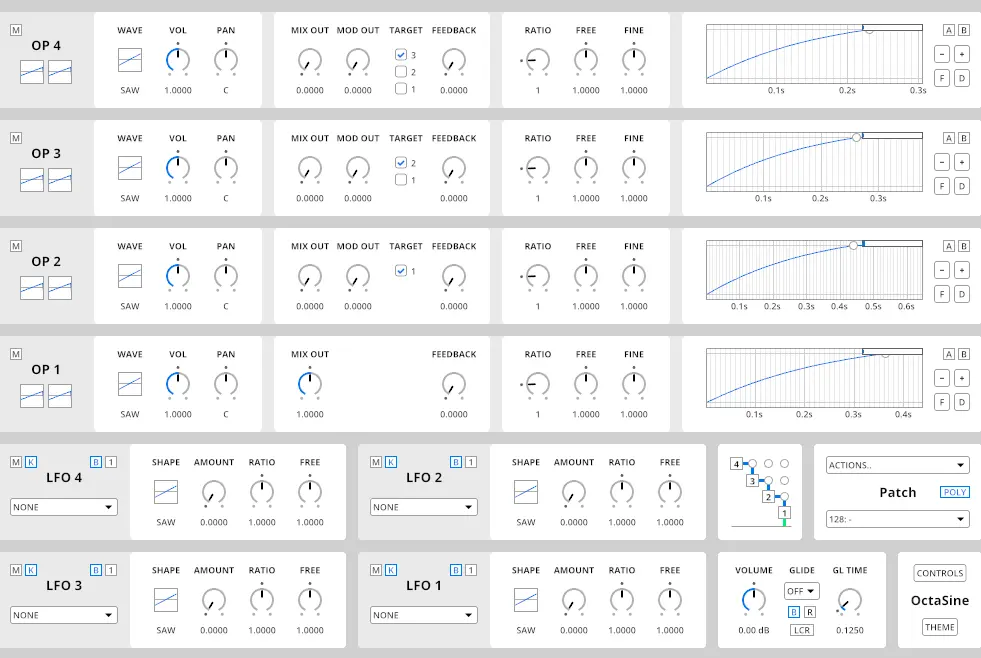Click operator 3 box in routing matrix

coord(752,481)
